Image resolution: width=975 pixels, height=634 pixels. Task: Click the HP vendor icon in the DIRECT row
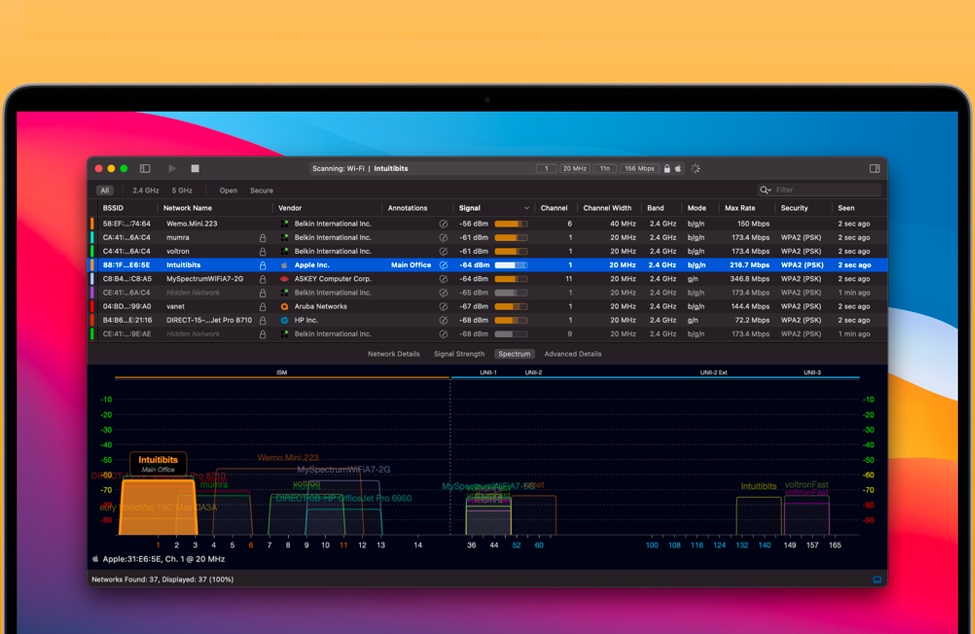click(x=285, y=320)
